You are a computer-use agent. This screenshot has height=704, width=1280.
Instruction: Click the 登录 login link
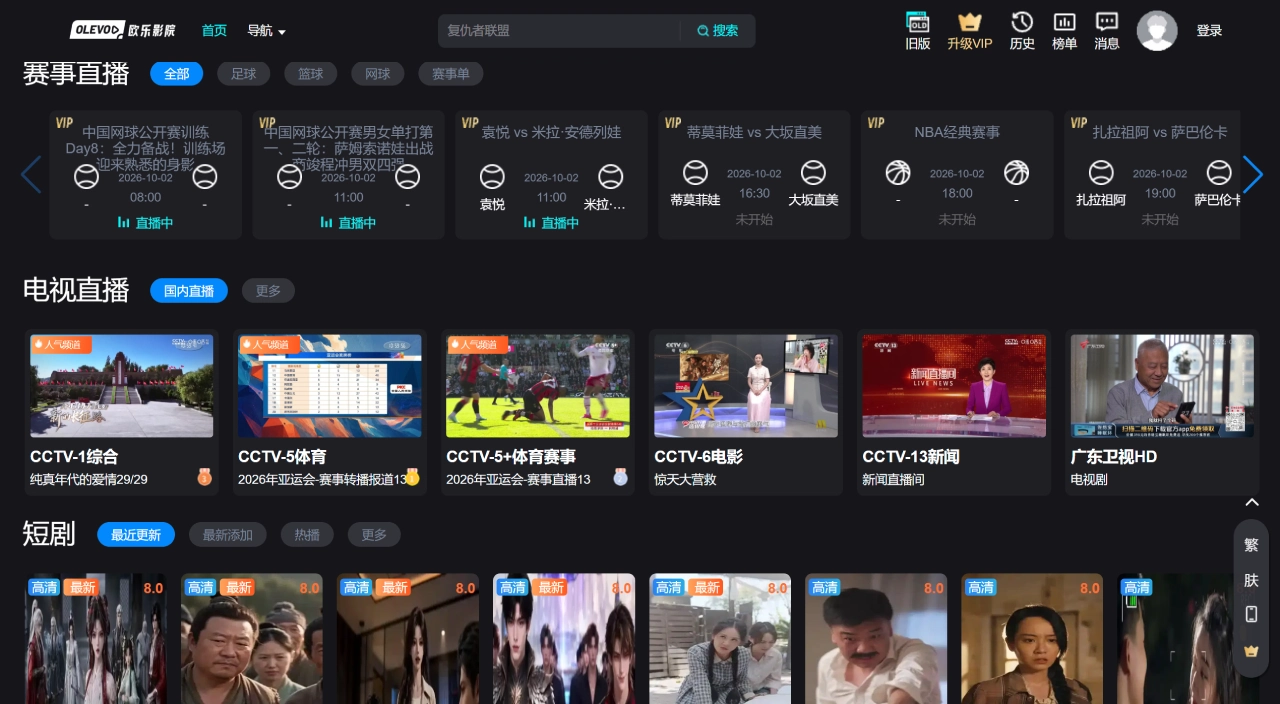pos(1210,31)
